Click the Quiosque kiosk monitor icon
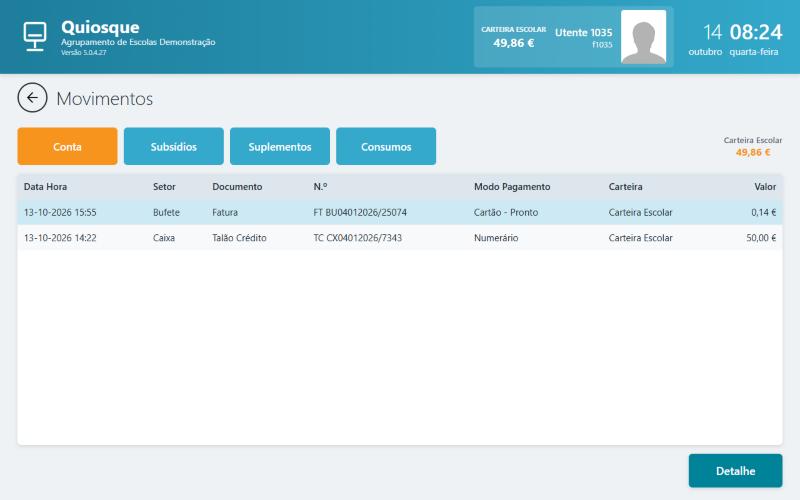Image resolution: width=800 pixels, height=500 pixels. pos(35,36)
